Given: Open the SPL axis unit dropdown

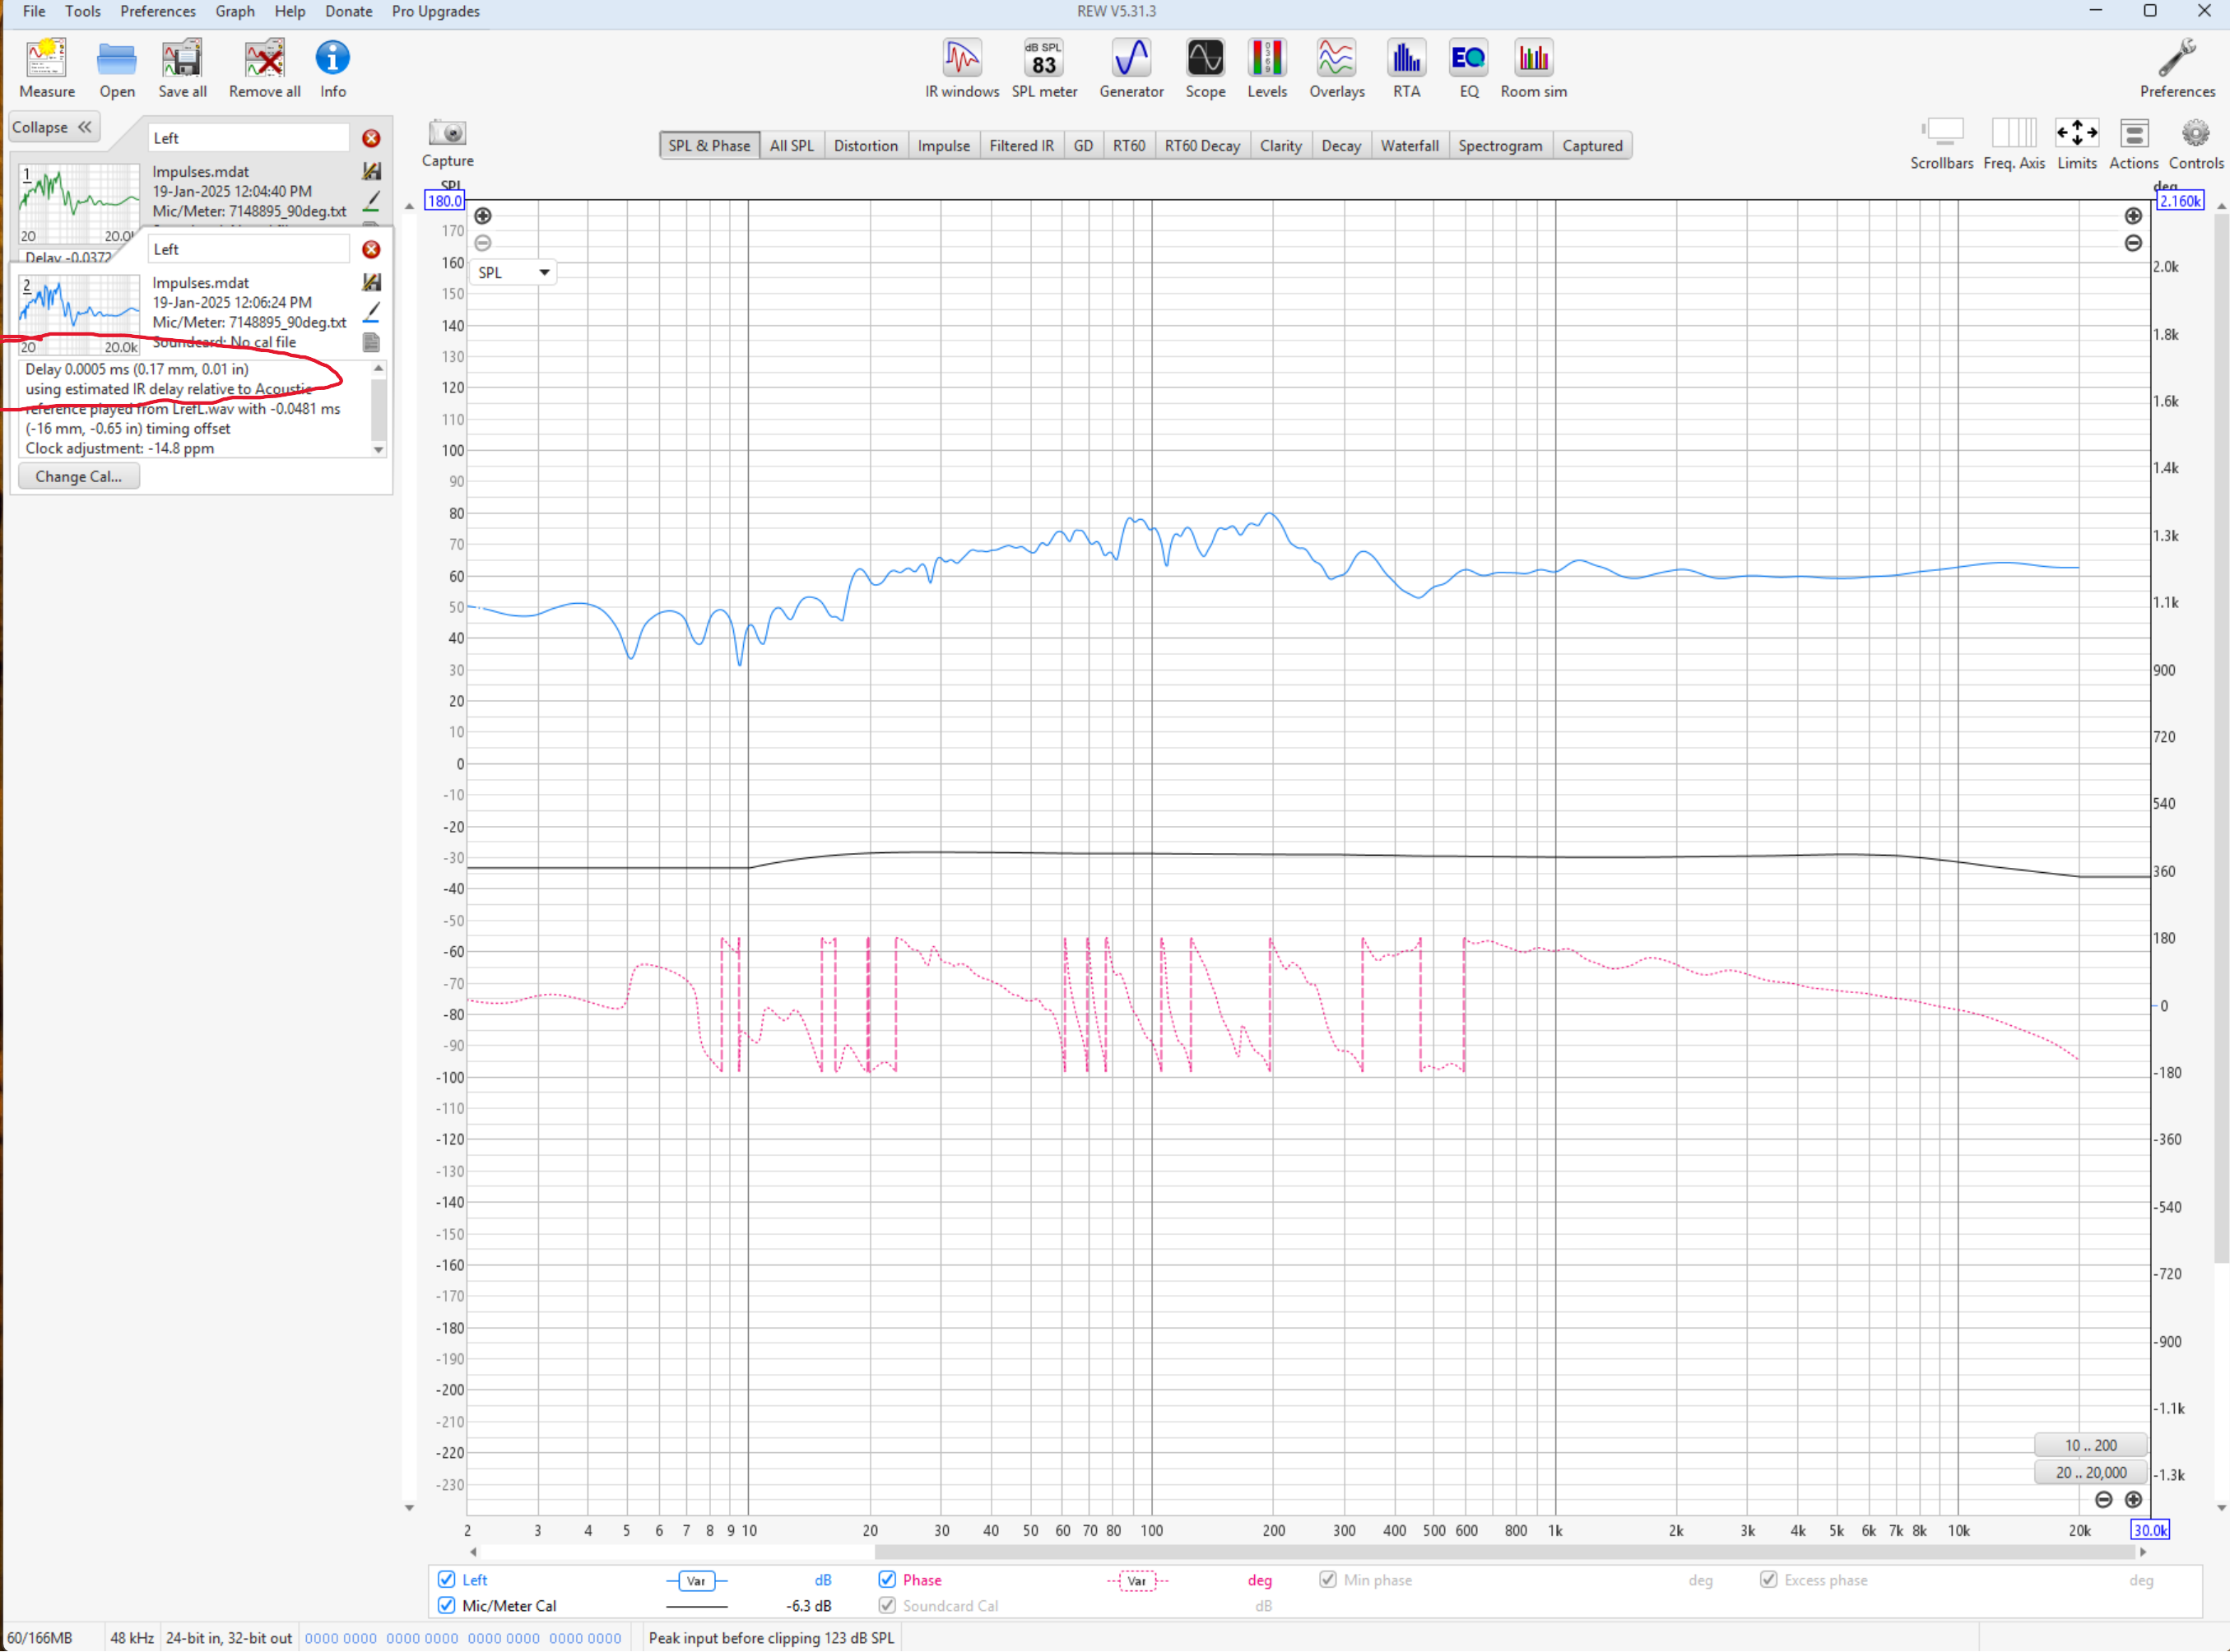Looking at the screenshot, I should click(x=513, y=272).
